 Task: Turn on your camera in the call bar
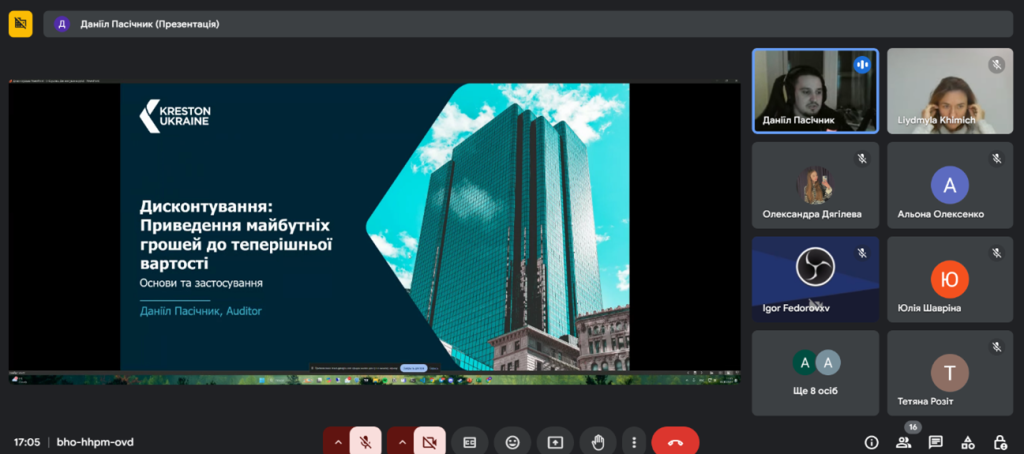click(429, 442)
